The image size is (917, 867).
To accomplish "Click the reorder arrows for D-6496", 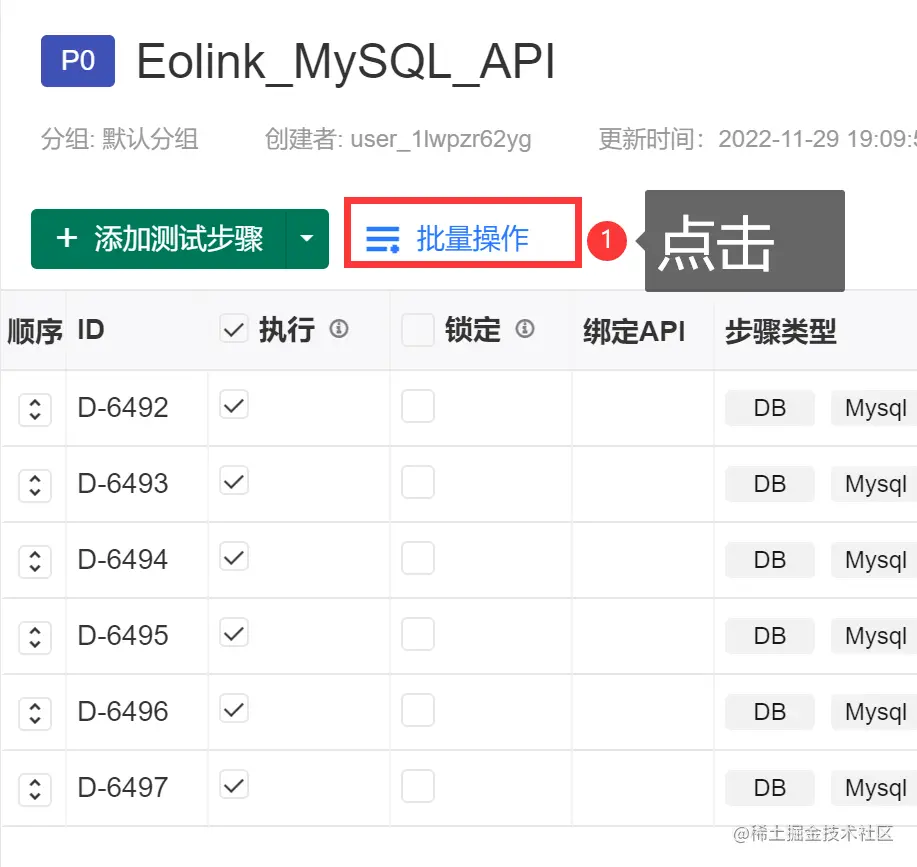I will [x=35, y=713].
